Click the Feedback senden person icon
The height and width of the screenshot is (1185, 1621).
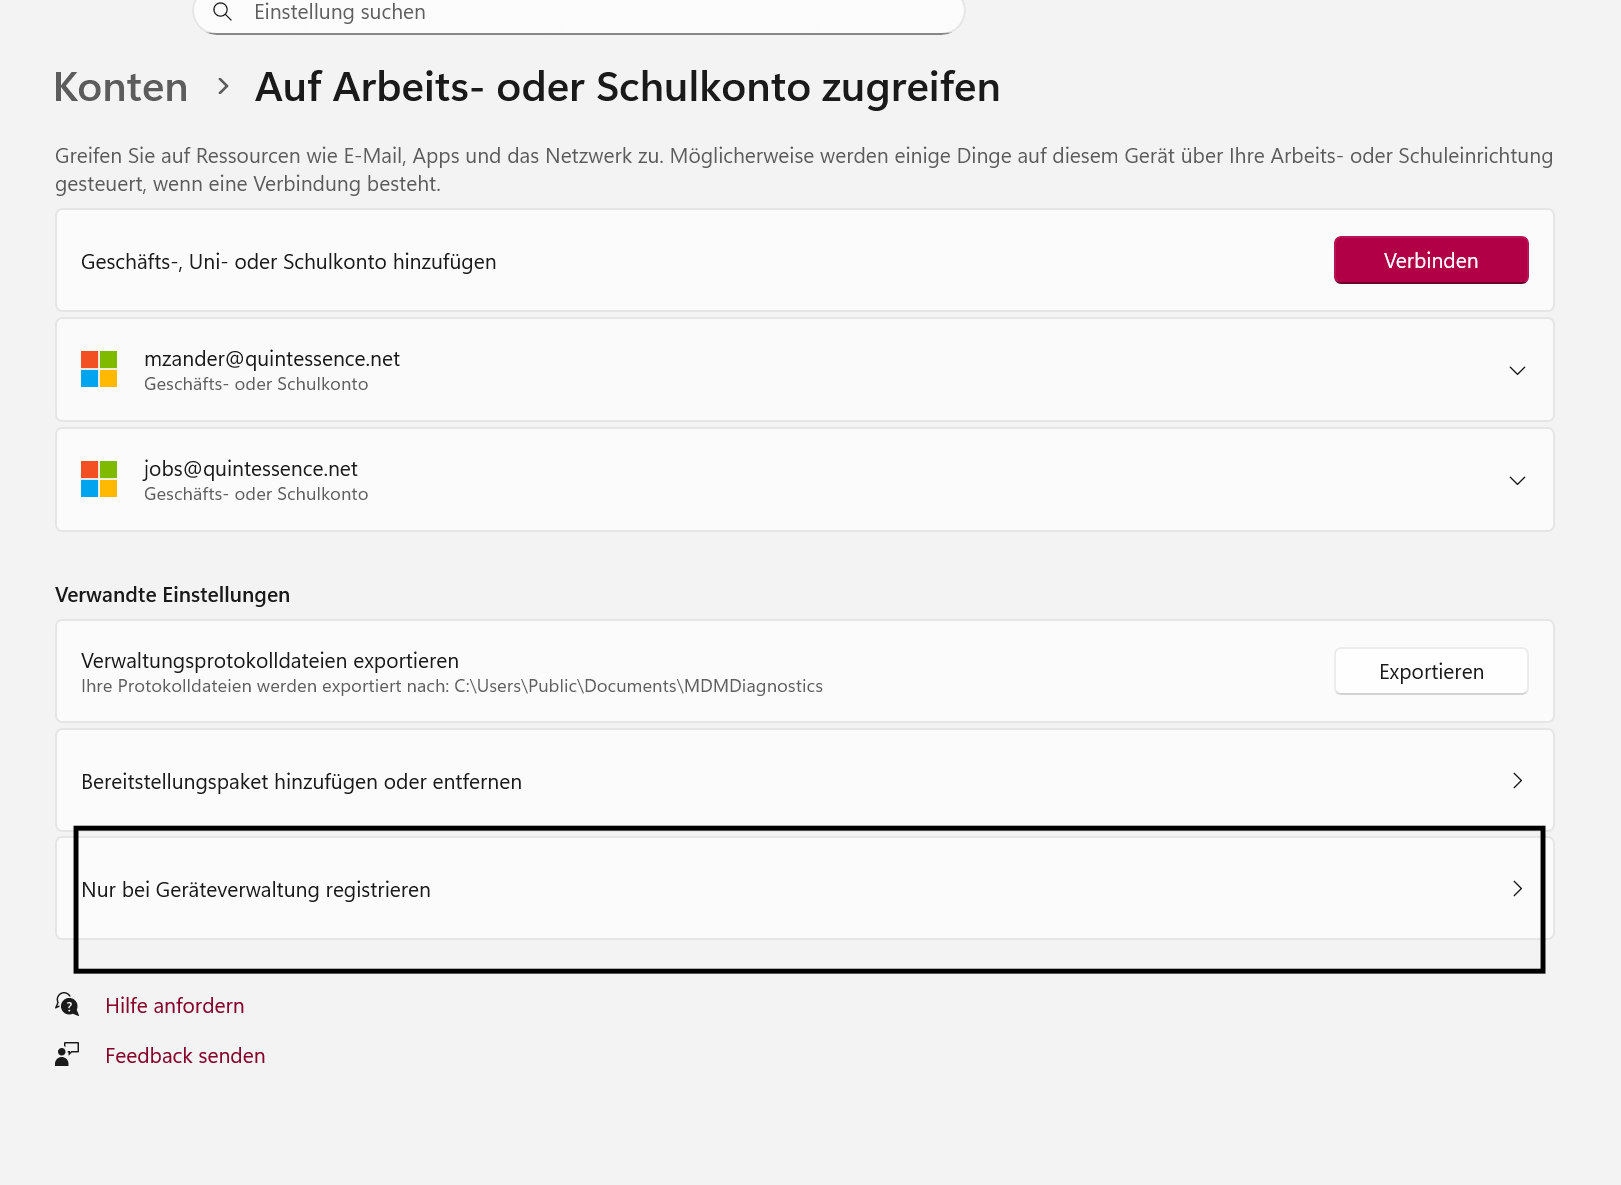pyautogui.click(x=67, y=1055)
